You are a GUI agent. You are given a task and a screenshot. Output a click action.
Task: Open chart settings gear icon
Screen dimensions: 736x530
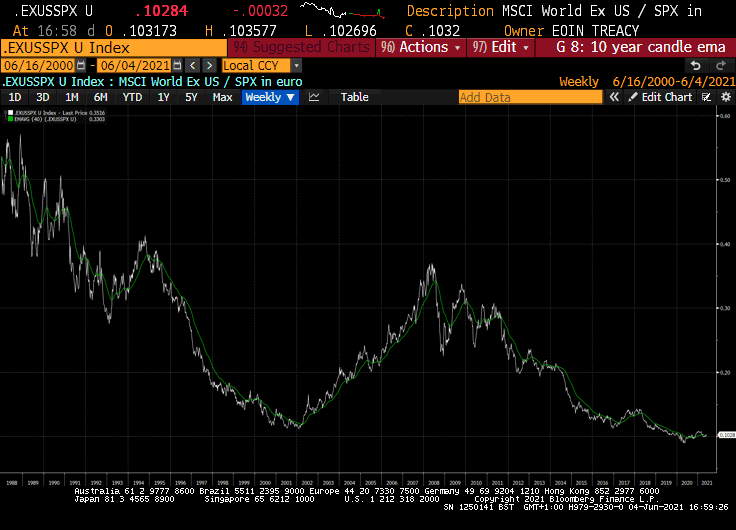click(x=726, y=97)
